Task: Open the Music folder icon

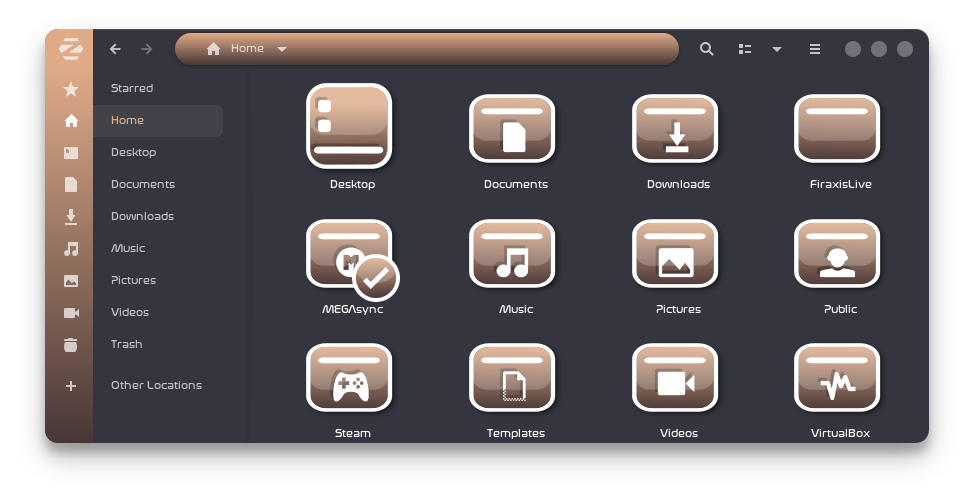Action: tap(512, 254)
